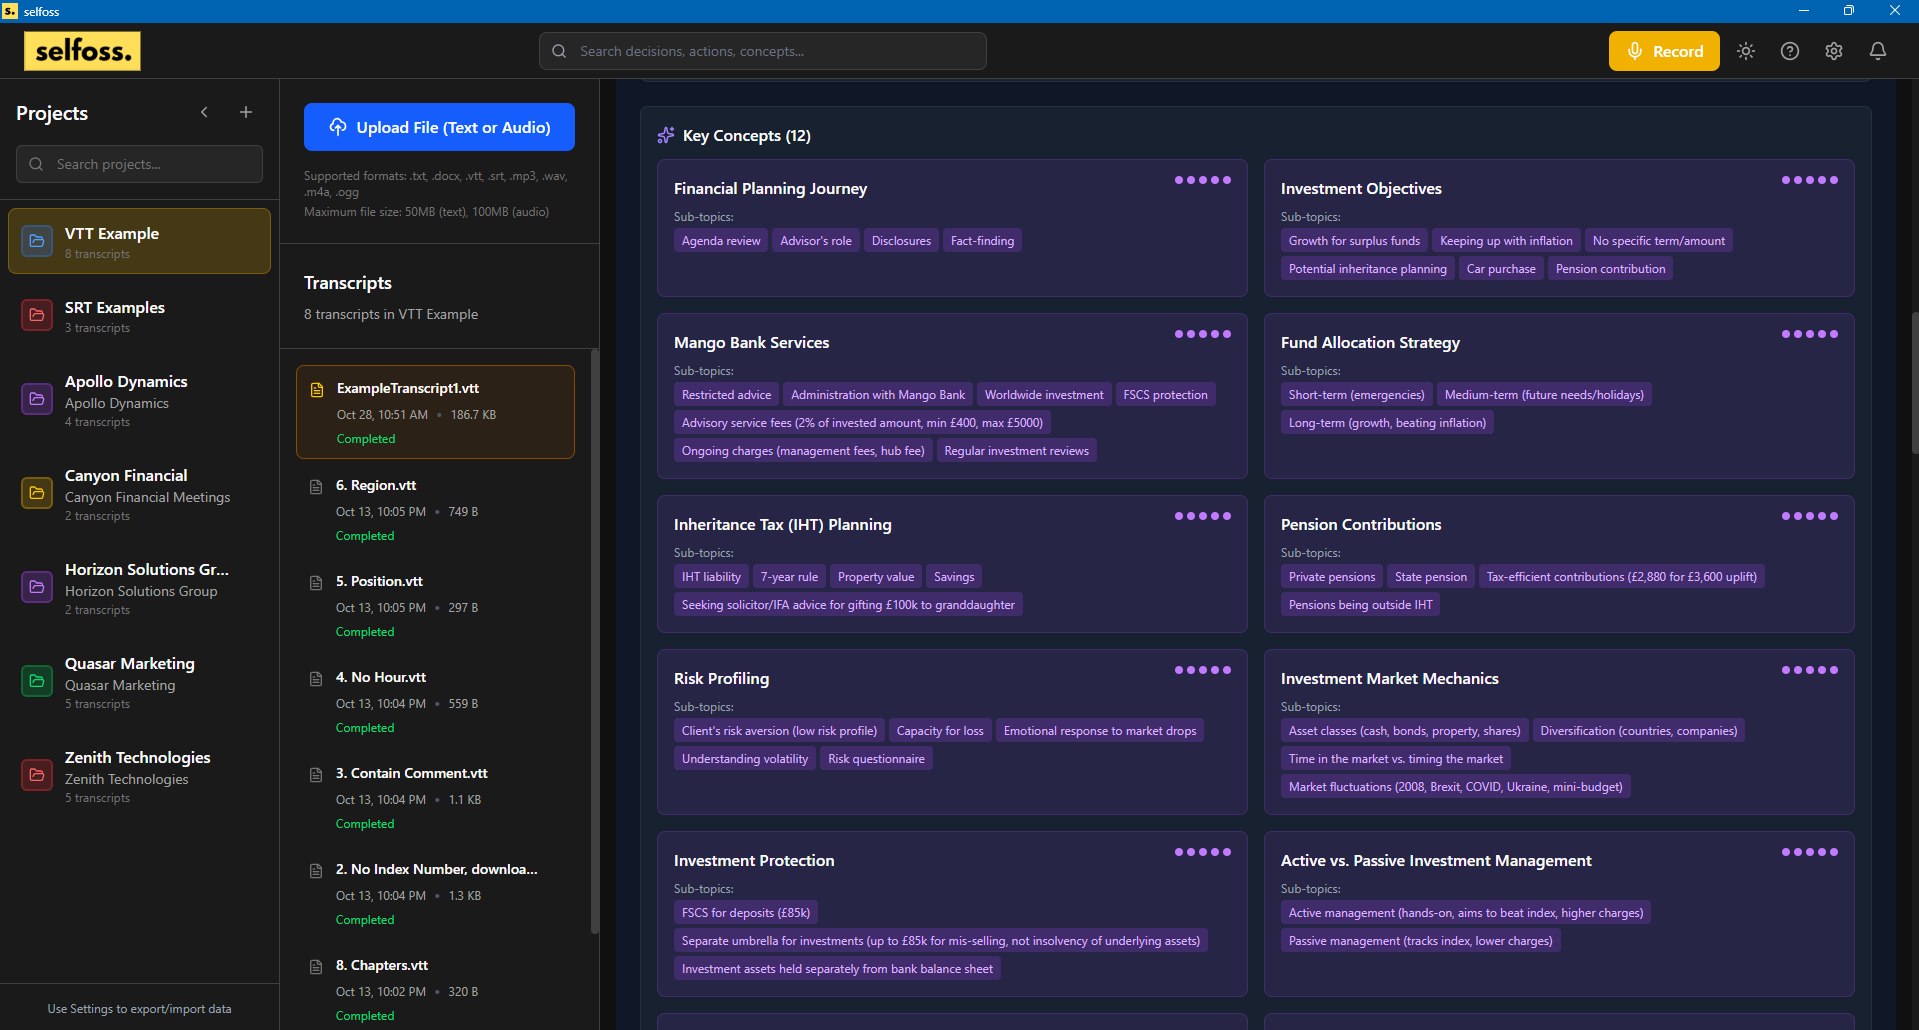
Task: Click the Key Concepts sparkle icon
Action: [x=666, y=136]
